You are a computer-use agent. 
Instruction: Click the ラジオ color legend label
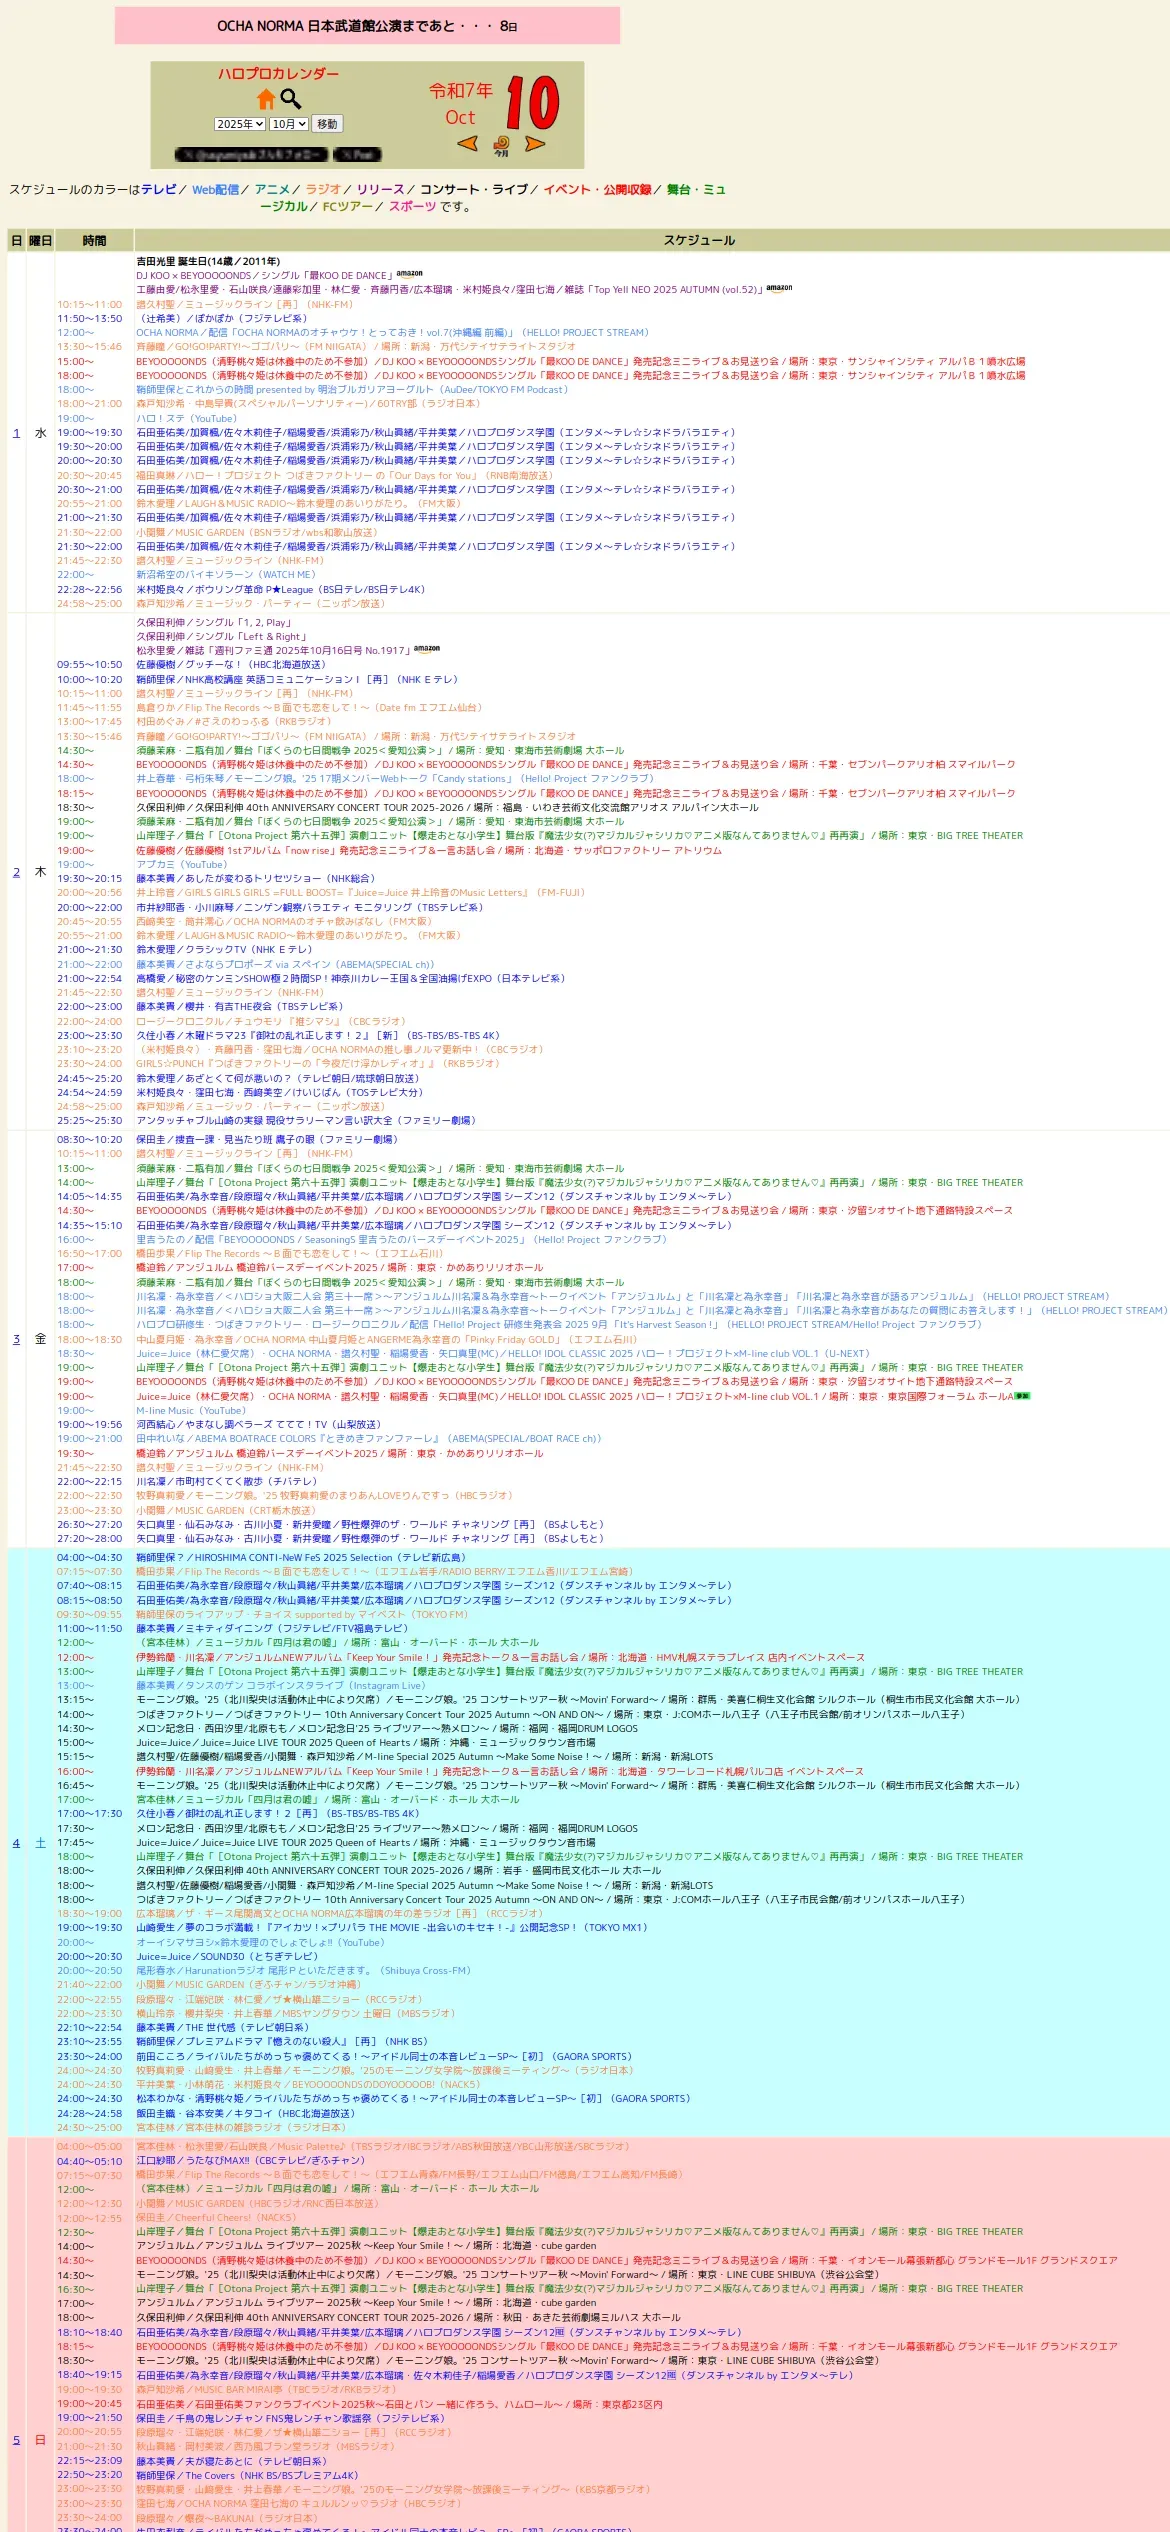tap(322, 189)
